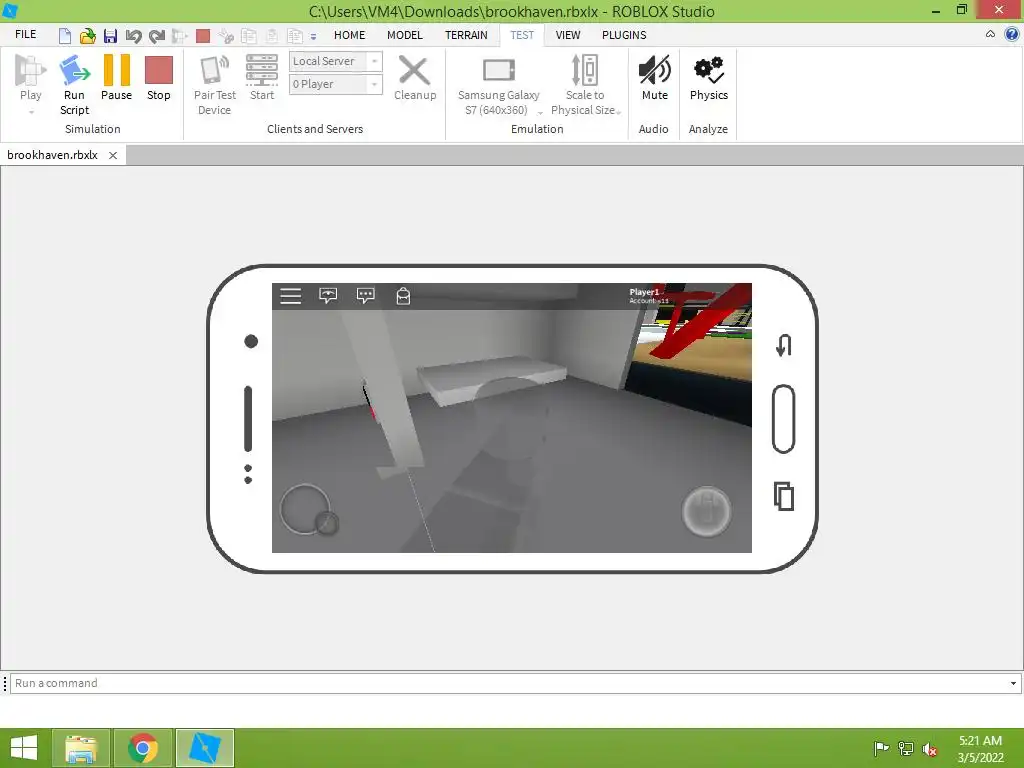Open the 0 Player dropdown
The height and width of the screenshot is (768, 1024).
(336, 84)
